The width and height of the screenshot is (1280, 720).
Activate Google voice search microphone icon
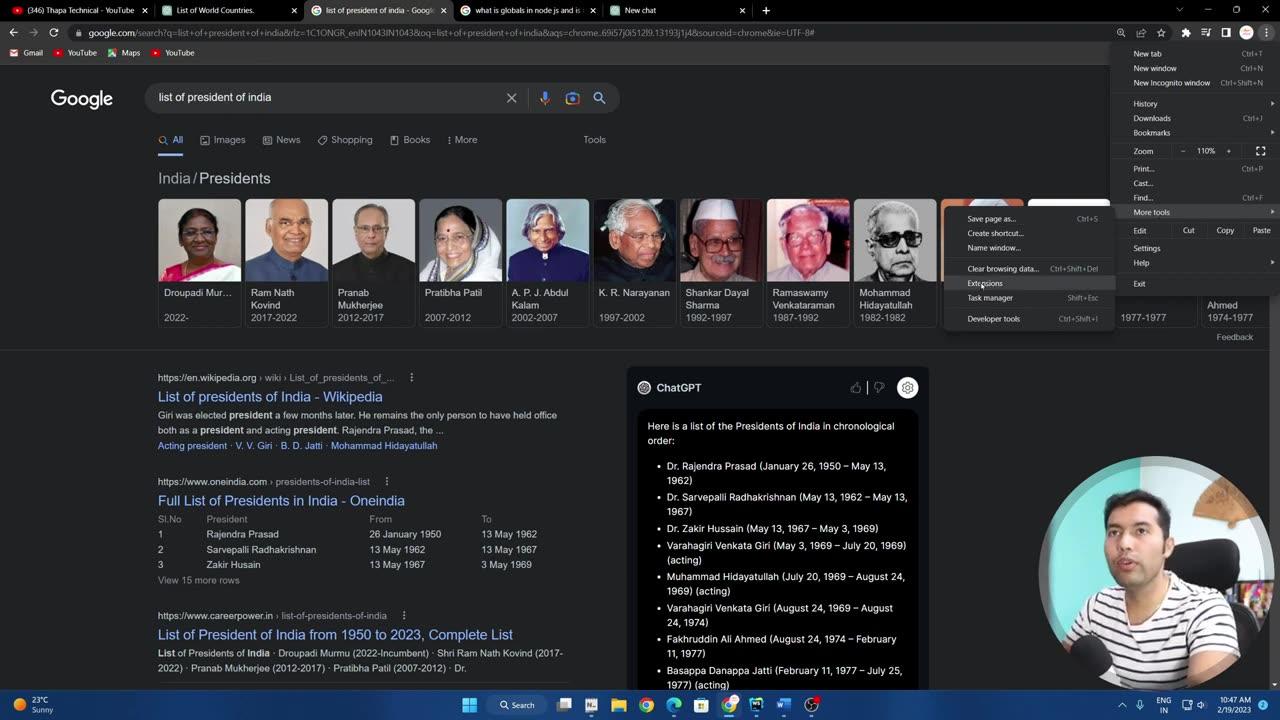pos(544,98)
